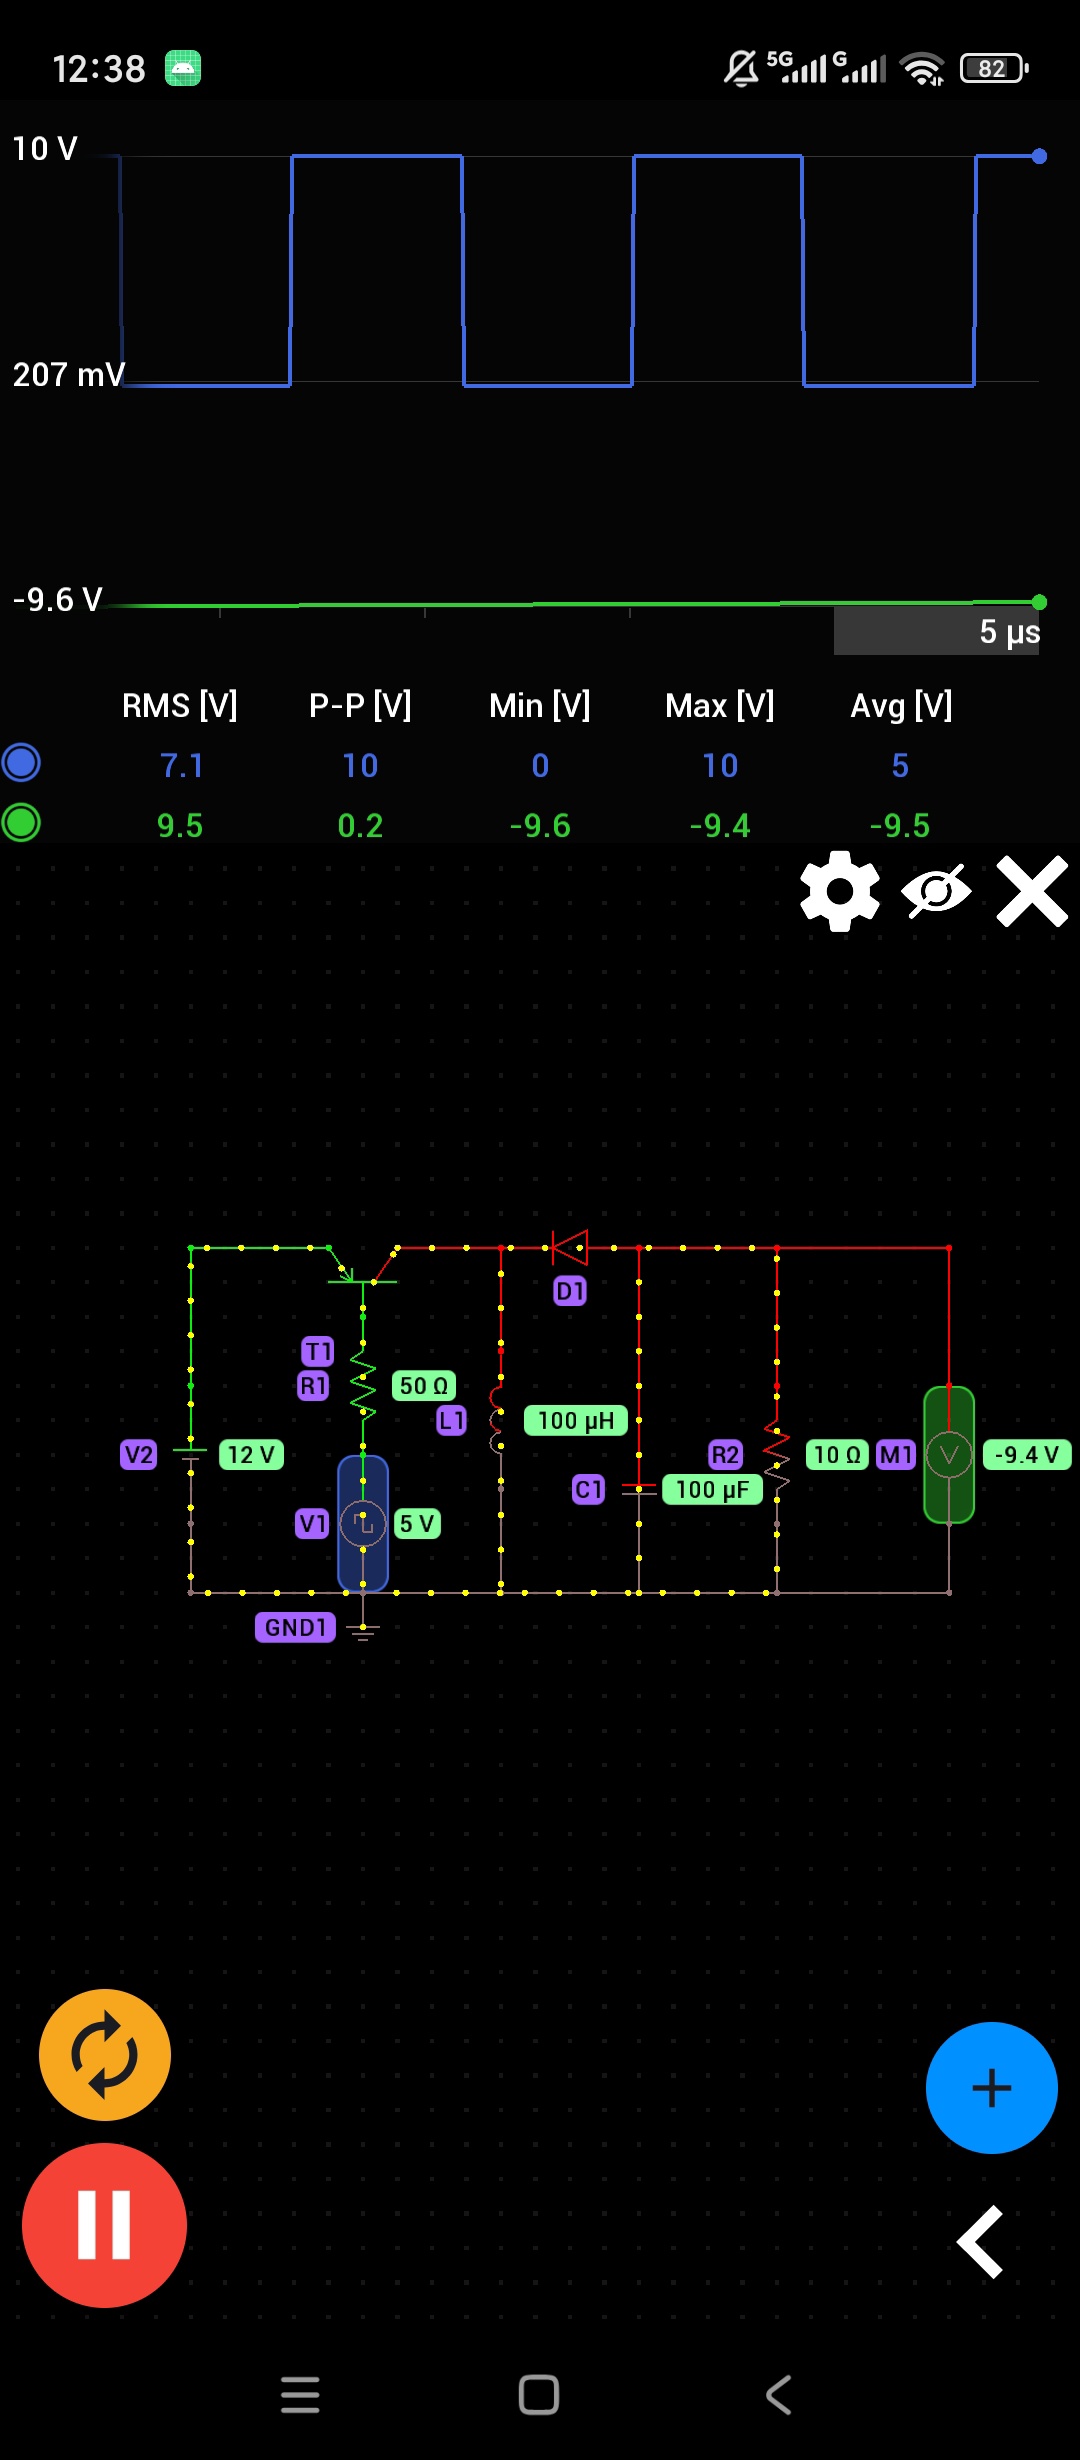Tap the Avg [V] column header
Image resolution: width=1080 pixels, height=2460 pixels.
[x=901, y=706]
